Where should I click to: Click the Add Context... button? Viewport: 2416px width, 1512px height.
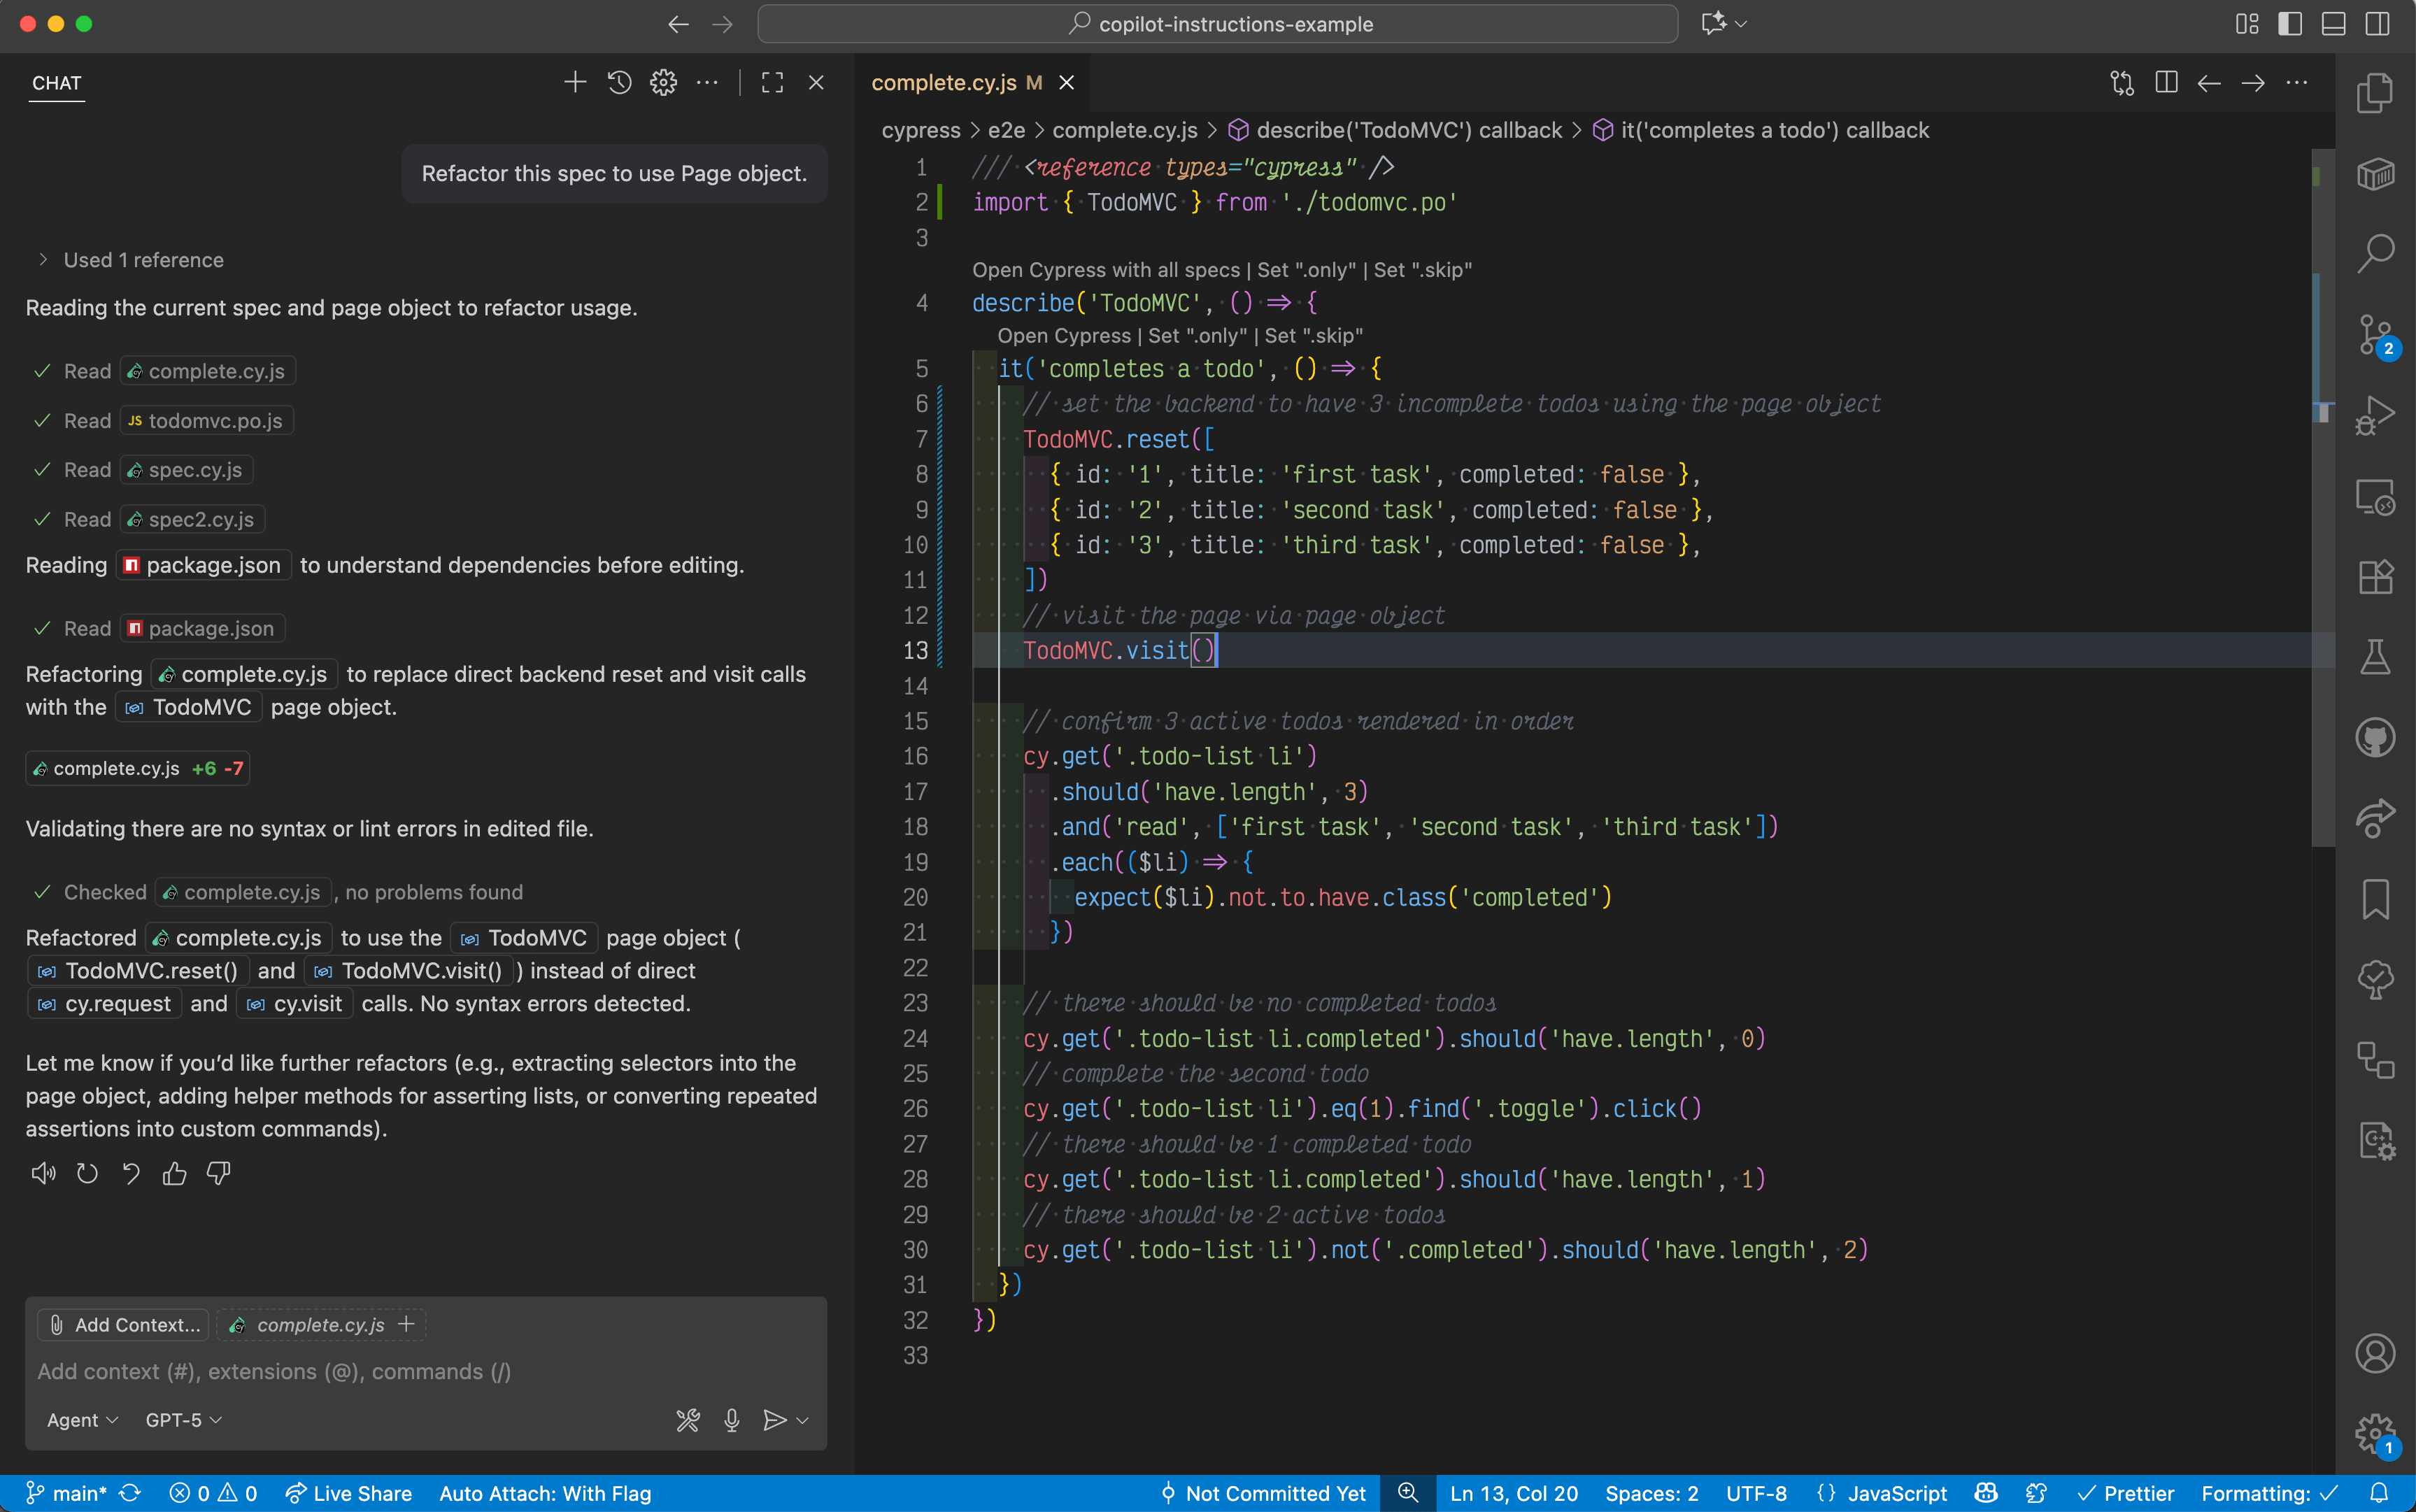click(x=124, y=1324)
